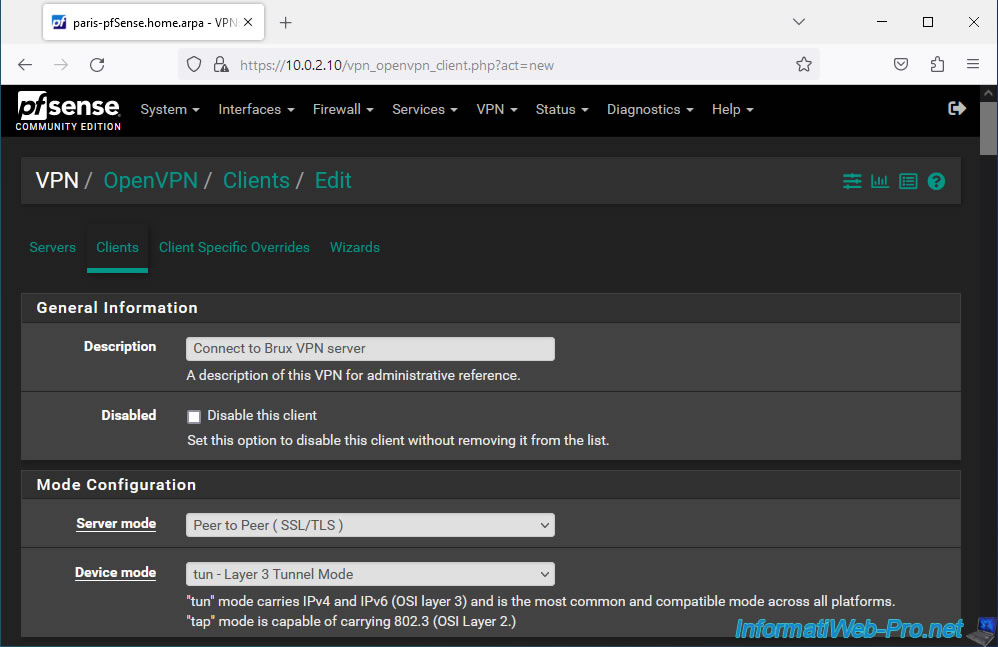Expand the System menu
This screenshot has height=647, width=998.
click(x=170, y=109)
